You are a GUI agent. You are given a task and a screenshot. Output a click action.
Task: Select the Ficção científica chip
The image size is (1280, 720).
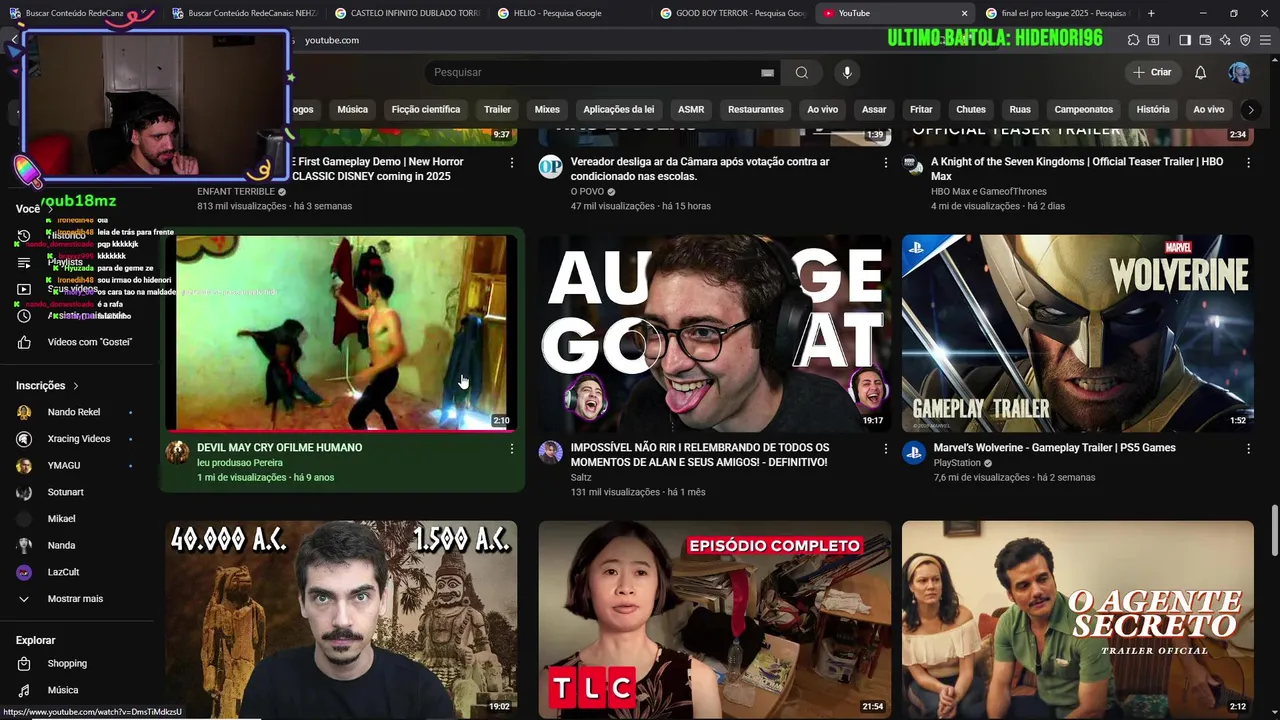[426, 110]
